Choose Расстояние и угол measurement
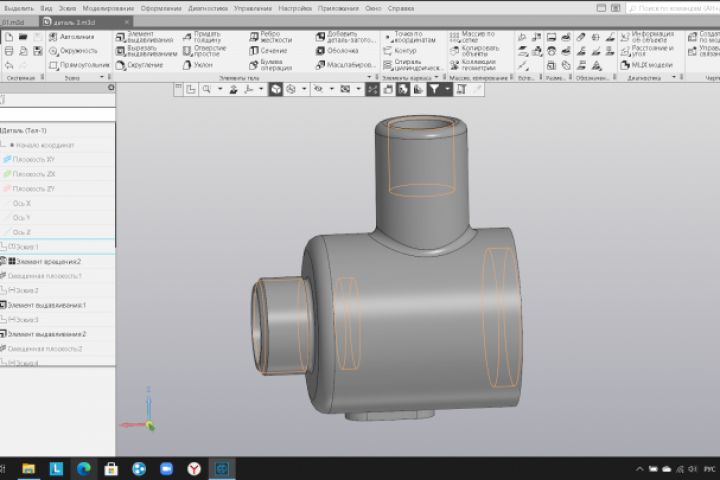Viewport: 720px width, 480px height. click(647, 51)
